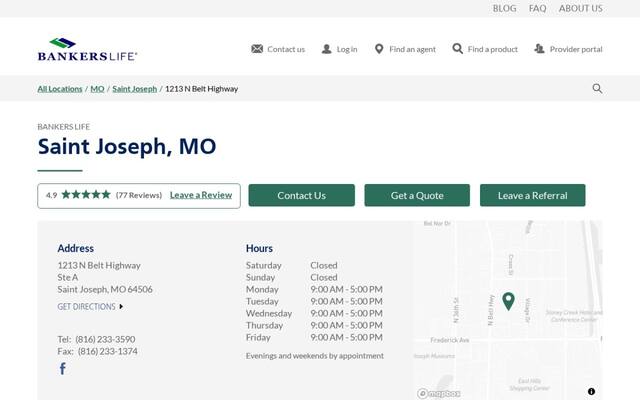Click the Mapbox logo on the map
The image size is (640, 400).
pyautogui.click(x=439, y=393)
